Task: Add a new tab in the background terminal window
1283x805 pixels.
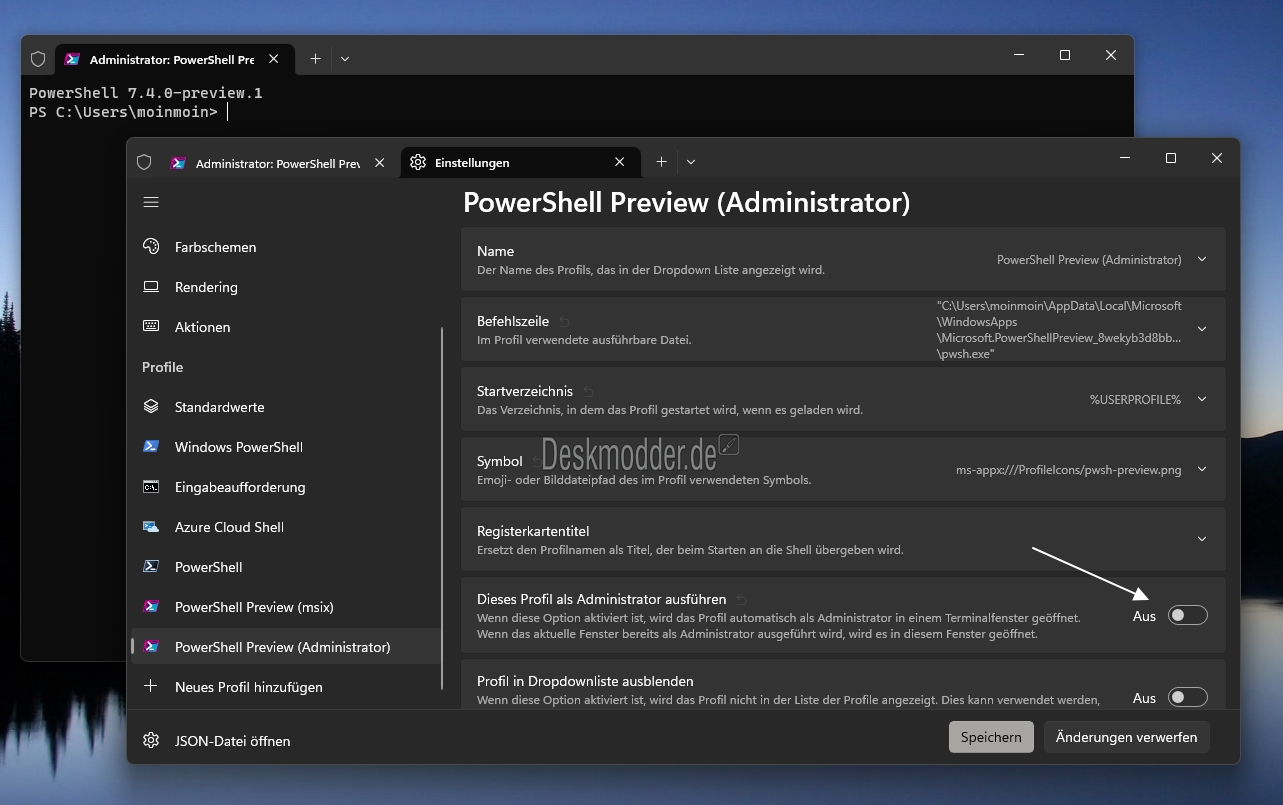Action: (x=315, y=59)
